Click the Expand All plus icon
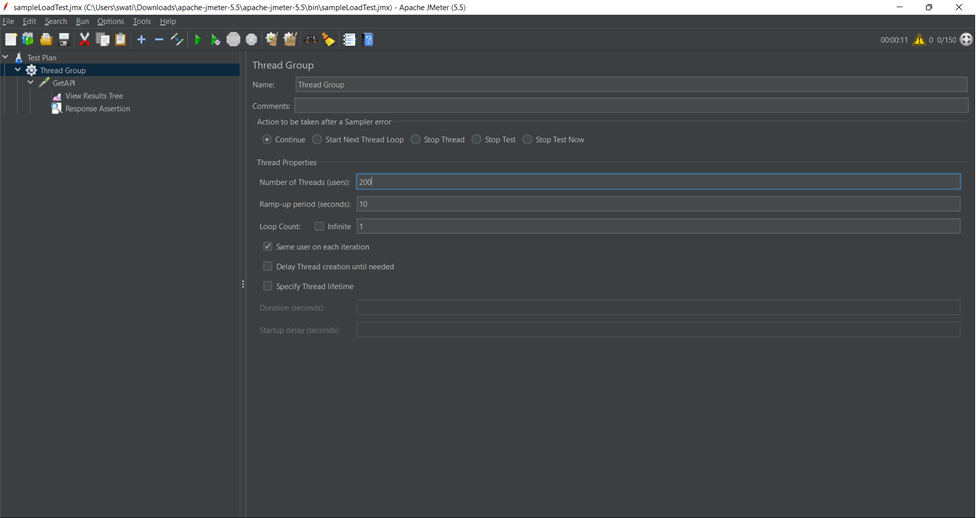The height and width of the screenshot is (518, 976). 141,39
